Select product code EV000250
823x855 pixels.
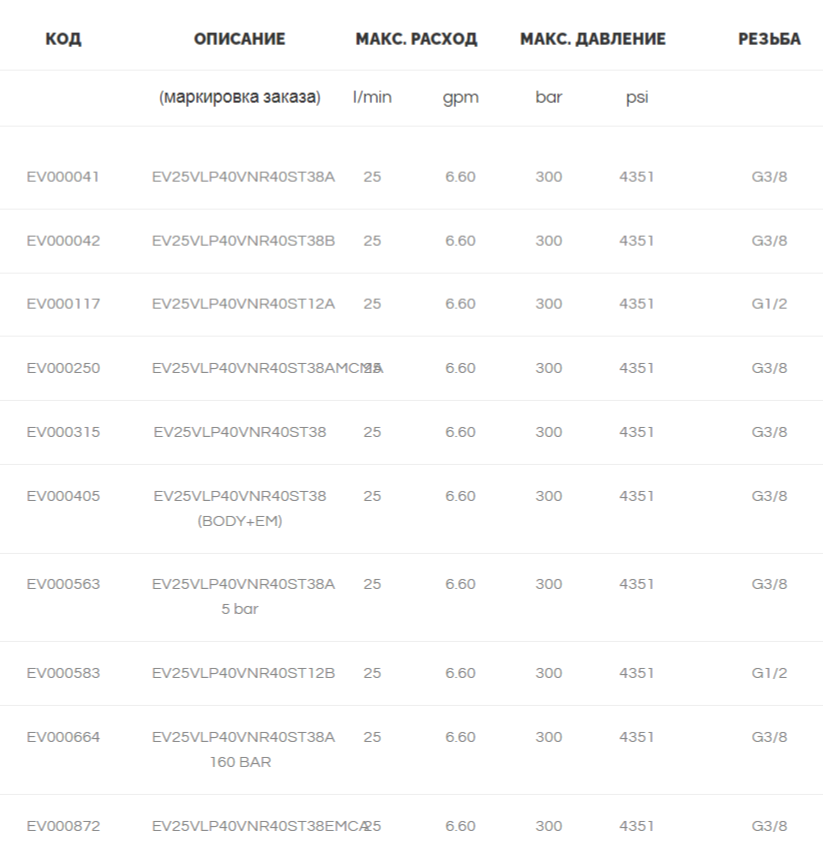(x=63, y=368)
